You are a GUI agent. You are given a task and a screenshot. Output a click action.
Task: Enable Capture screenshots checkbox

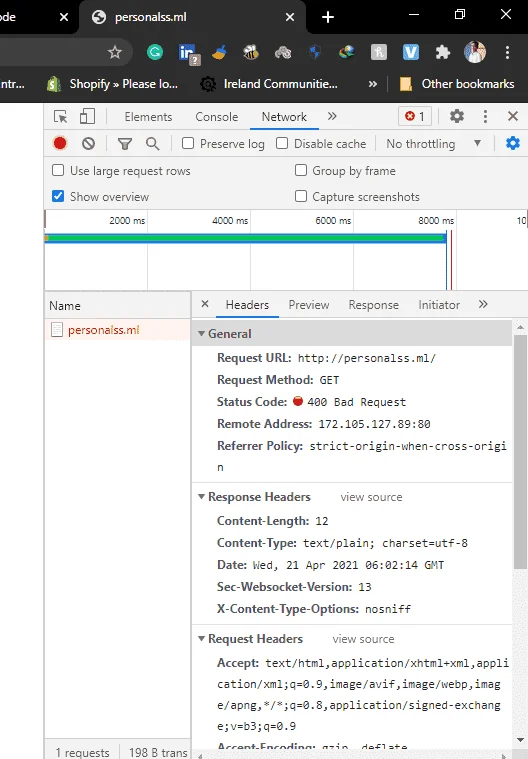tap(301, 196)
